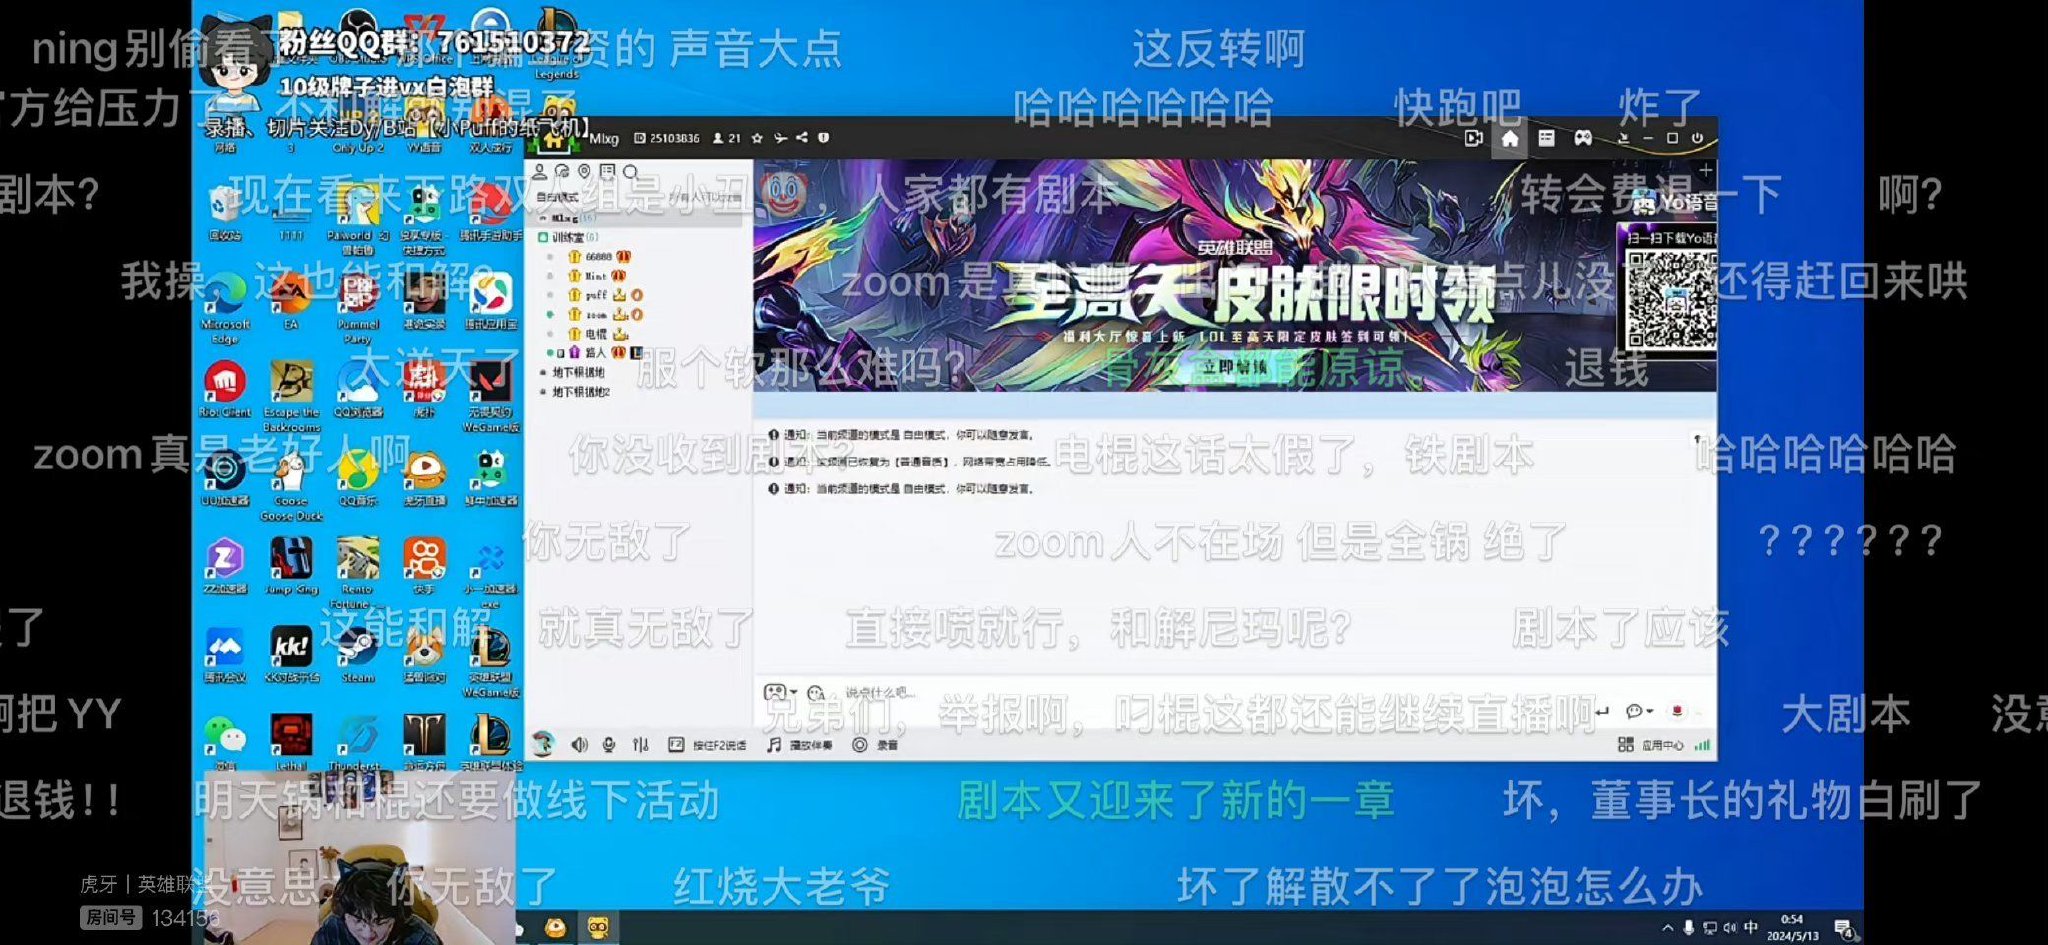The image size is (2048, 945).
Task: Mute the speaker icon in the voice toolbar
Action: coord(578,745)
